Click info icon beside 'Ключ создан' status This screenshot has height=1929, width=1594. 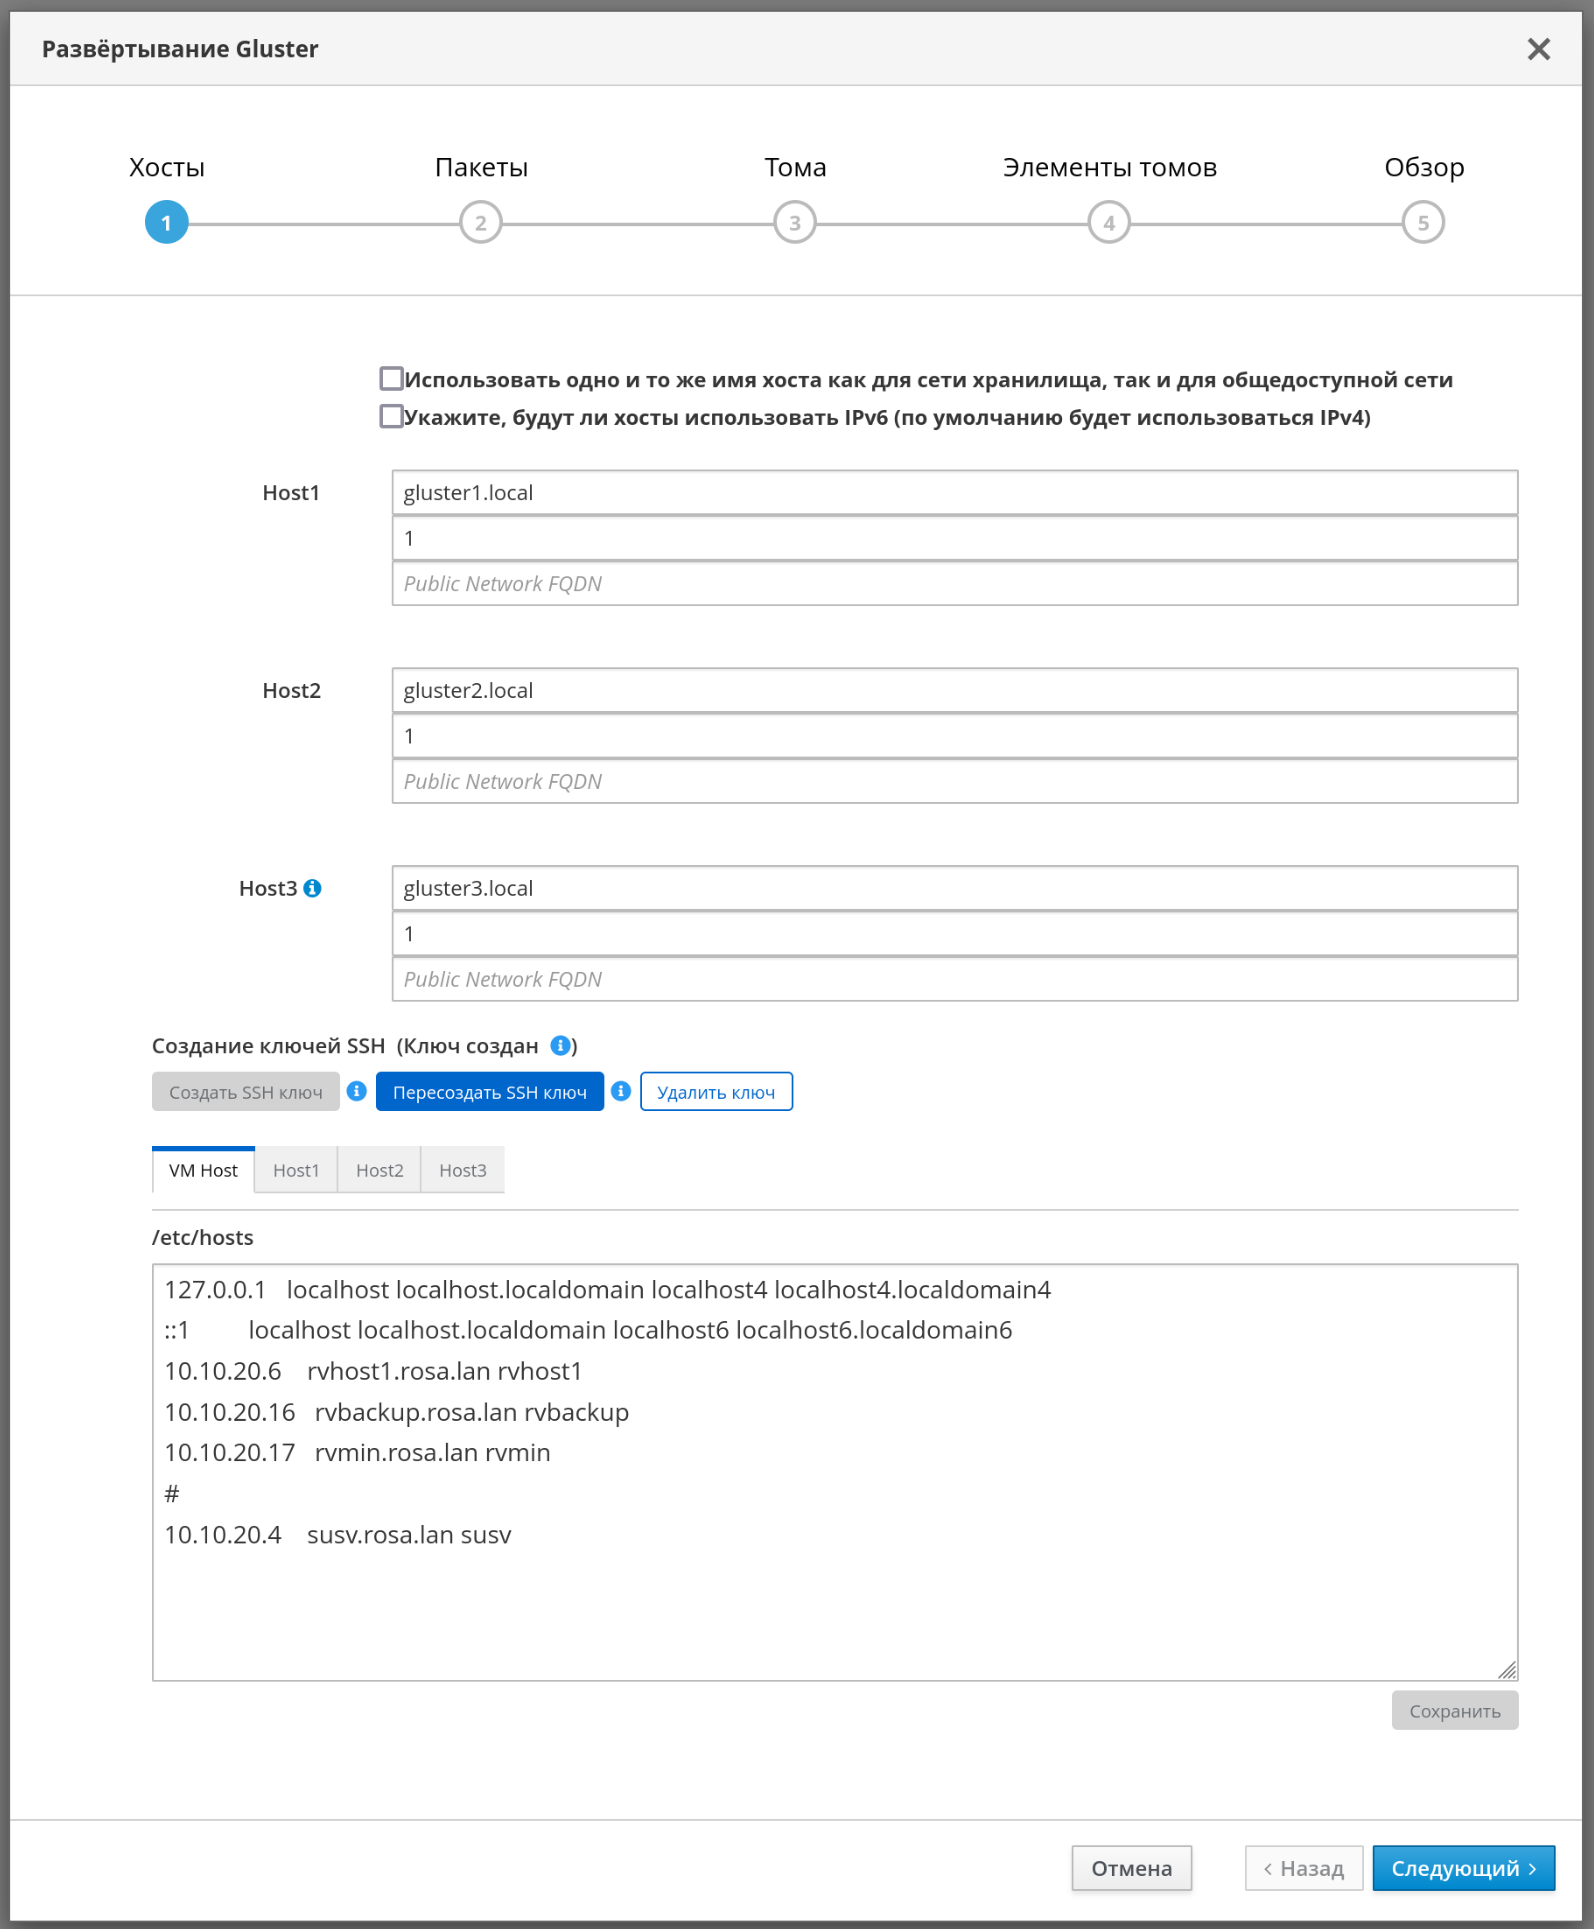pos(561,1045)
